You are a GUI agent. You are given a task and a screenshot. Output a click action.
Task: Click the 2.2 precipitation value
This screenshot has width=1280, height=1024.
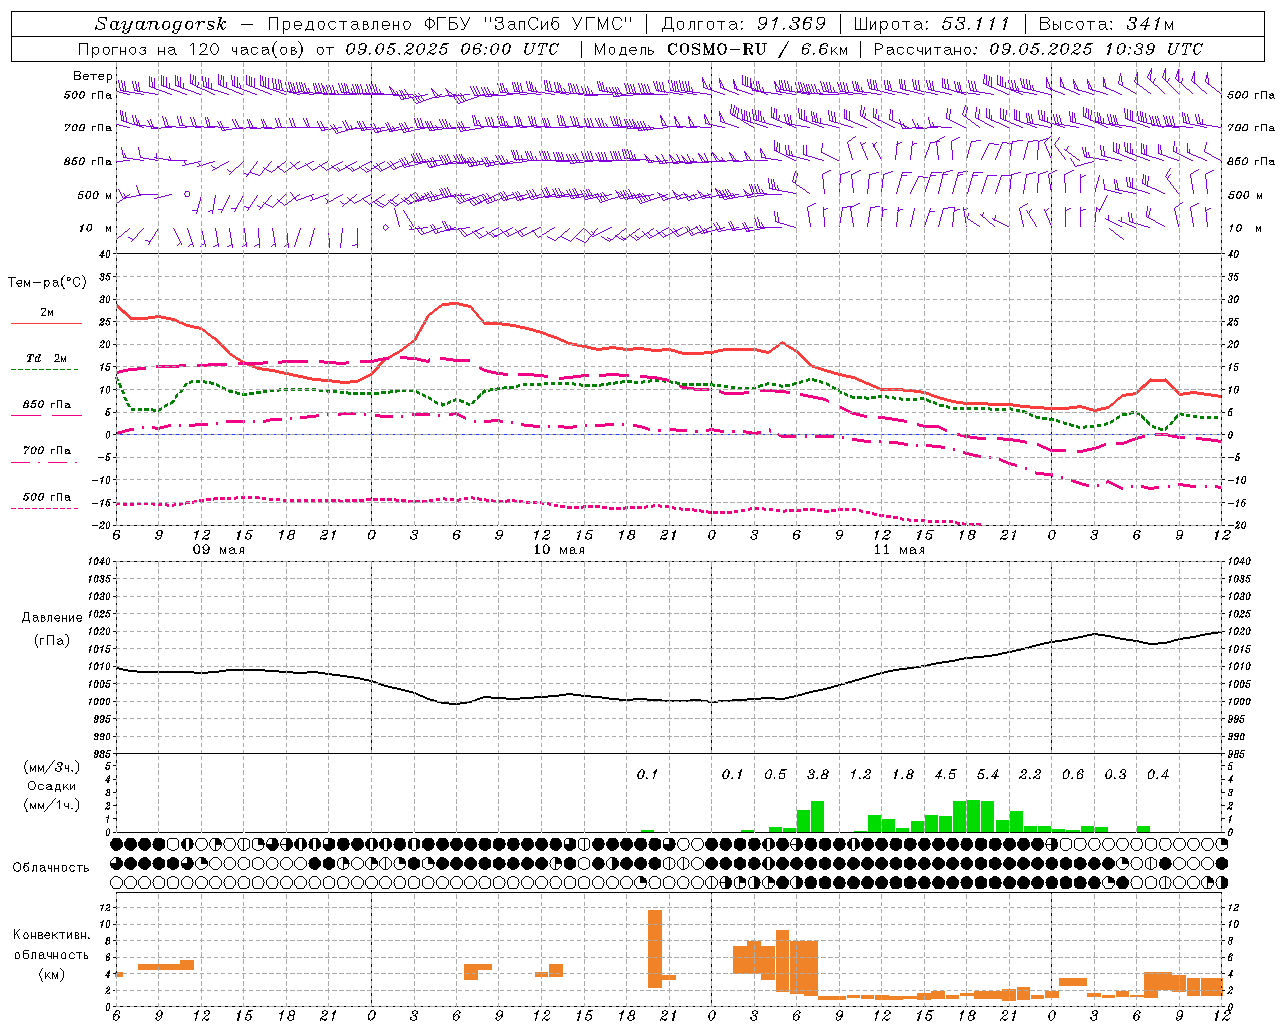1030,774
